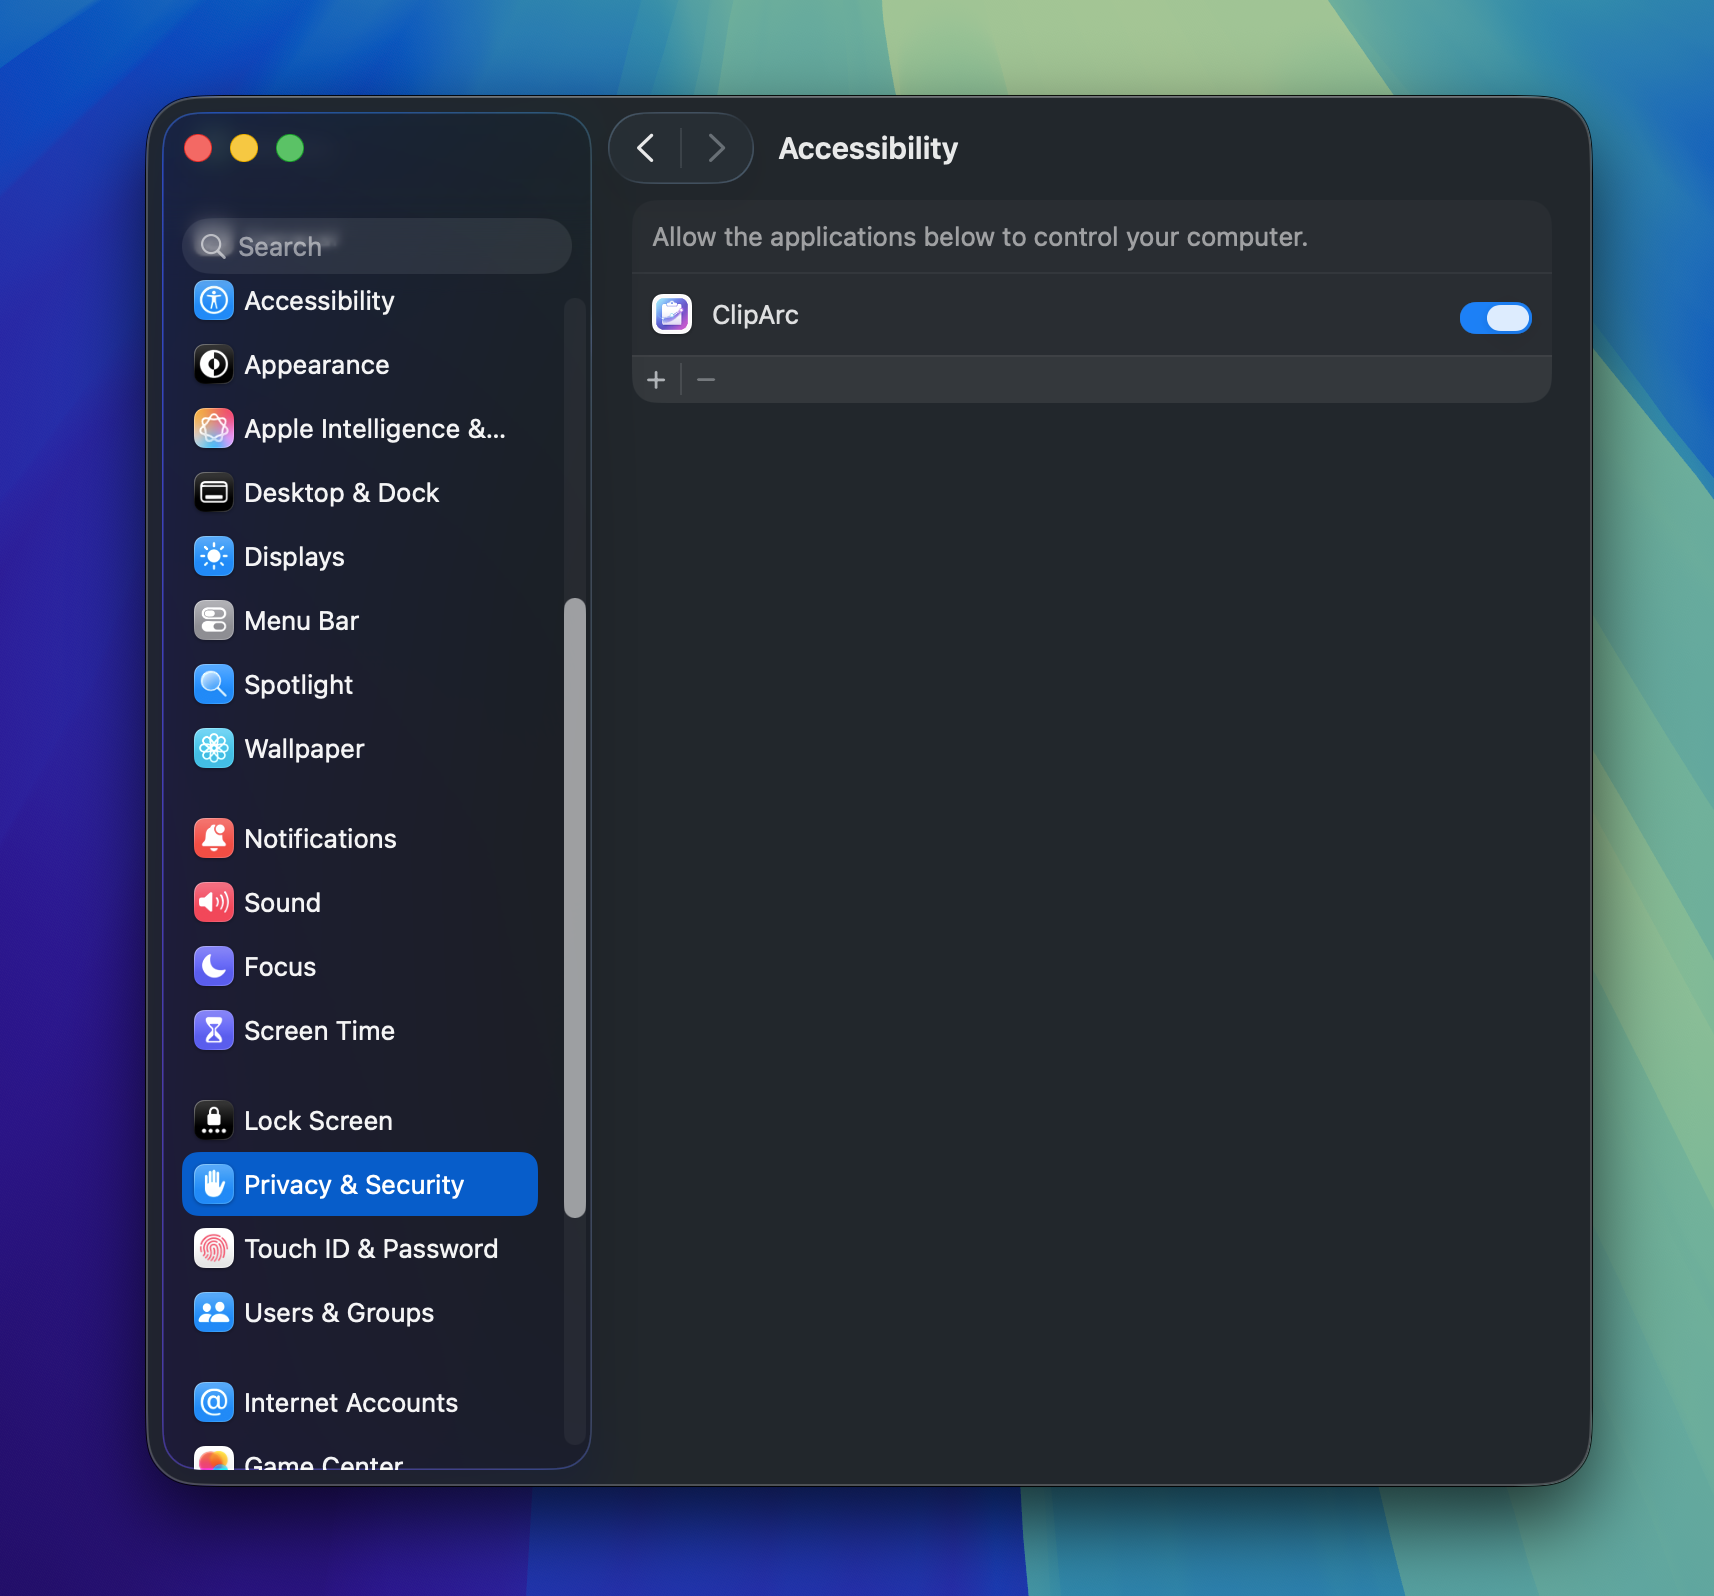Image resolution: width=1714 pixels, height=1596 pixels.
Task: Open Apple Intelligence settings
Action: [x=213, y=428]
